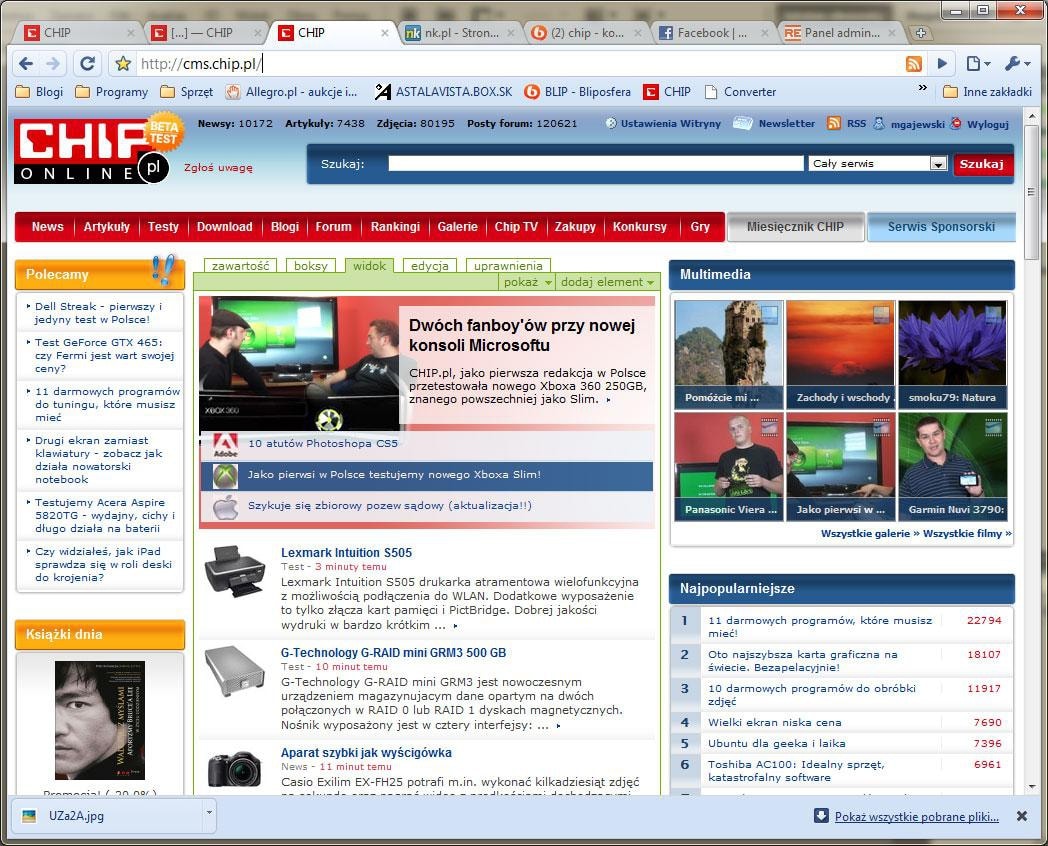Close the downloads bar
This screenshot has height=846, width=1048.
coord(1021,816)
